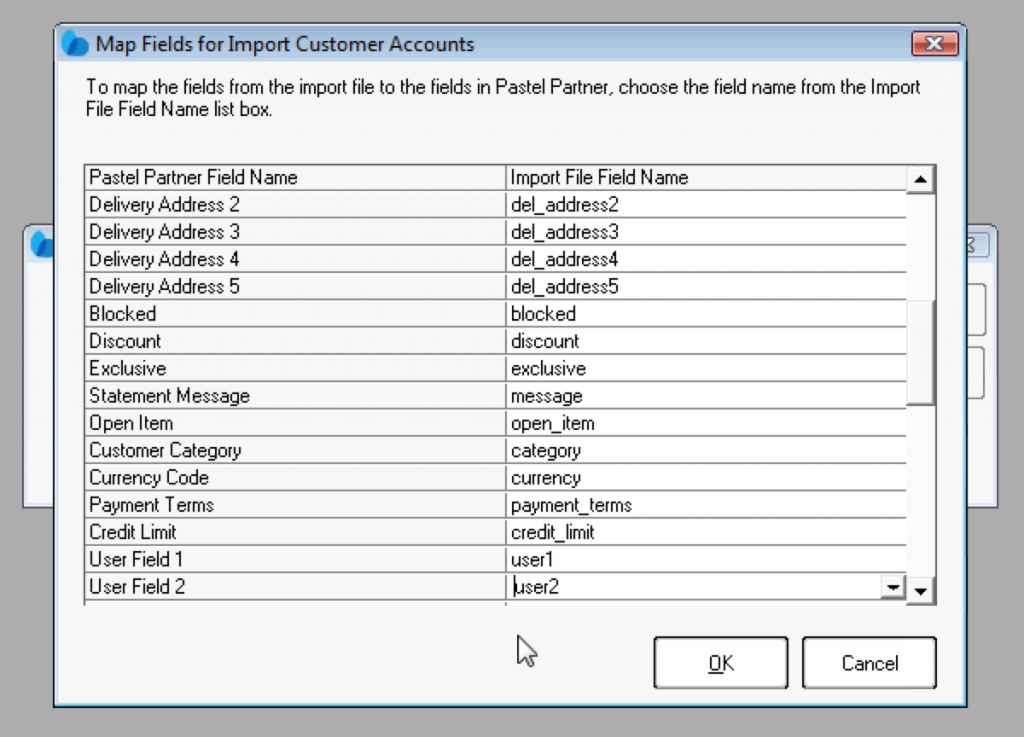Viewport: 1024px width, 737px height.
Task: Click the Delivery Address 3 row label
Action: coord(295,232)
